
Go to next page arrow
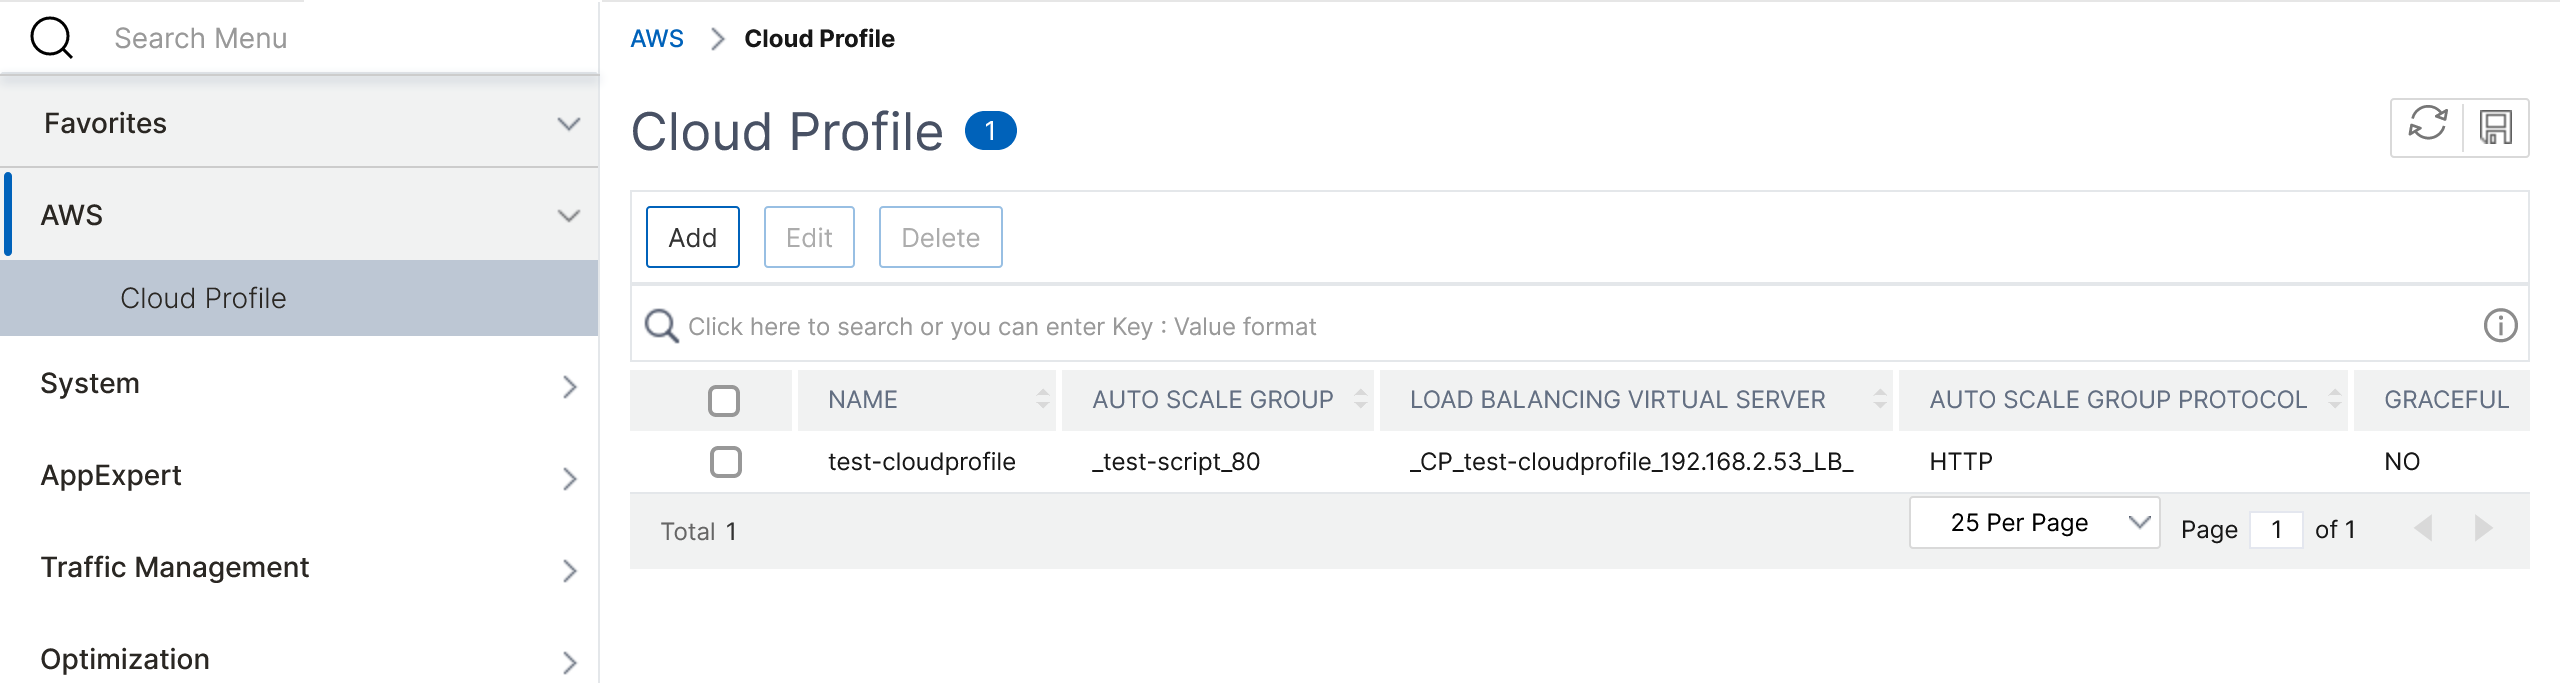point(2483,528)
